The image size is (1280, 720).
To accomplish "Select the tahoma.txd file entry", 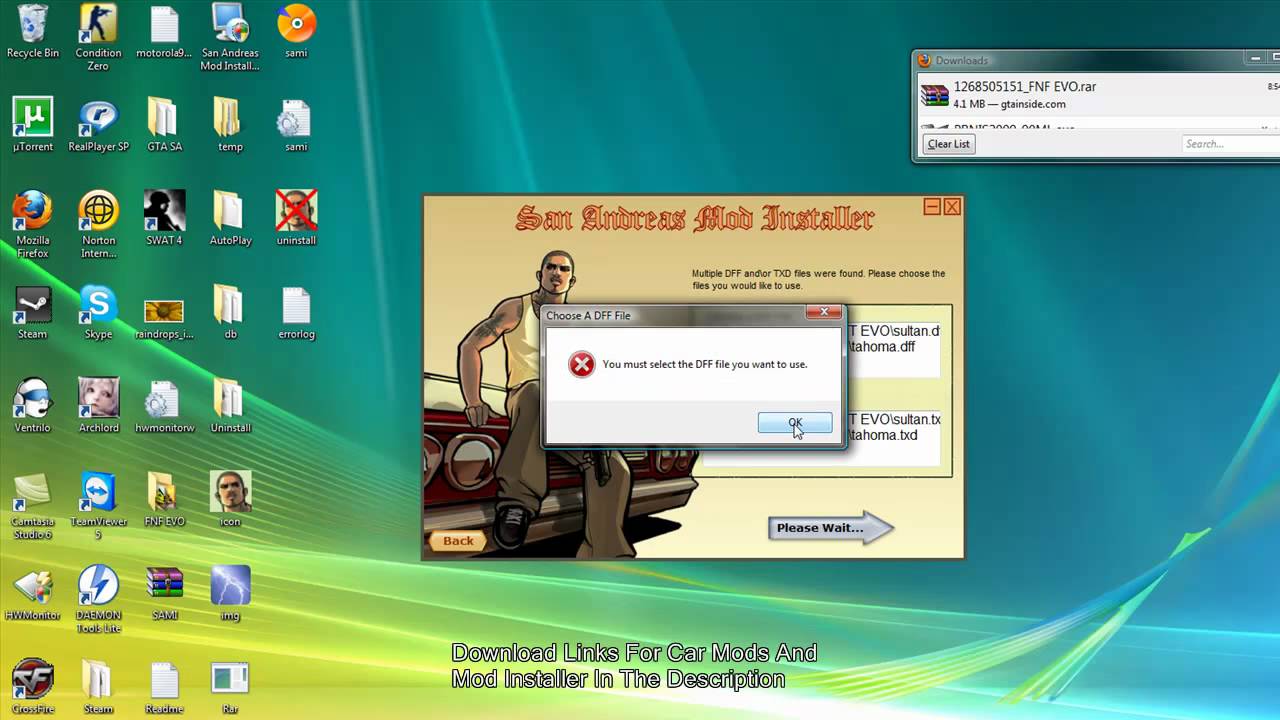I will click(882, 435).
